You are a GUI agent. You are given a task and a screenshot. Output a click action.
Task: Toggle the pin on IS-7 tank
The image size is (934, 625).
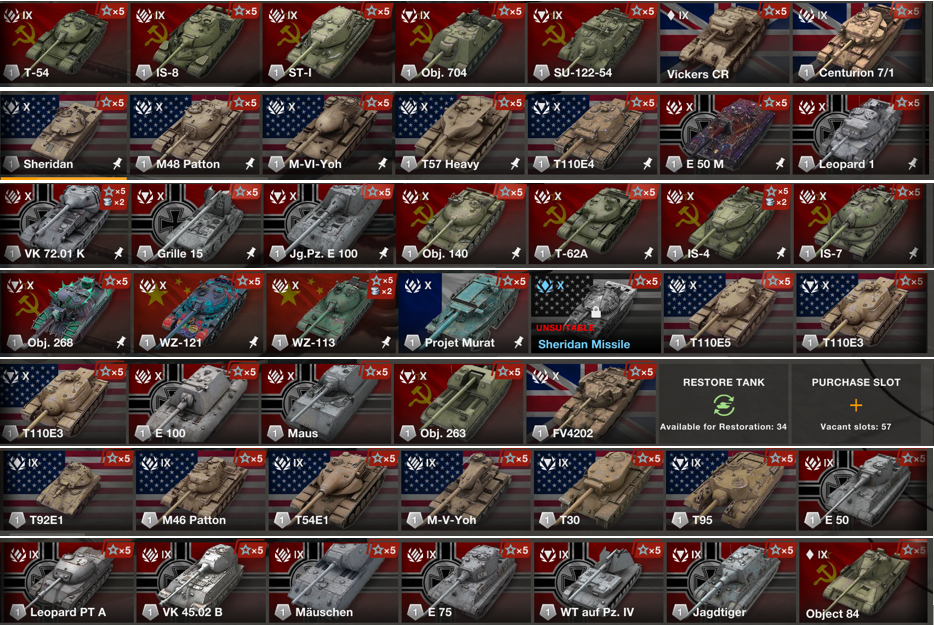pos(913,253)
